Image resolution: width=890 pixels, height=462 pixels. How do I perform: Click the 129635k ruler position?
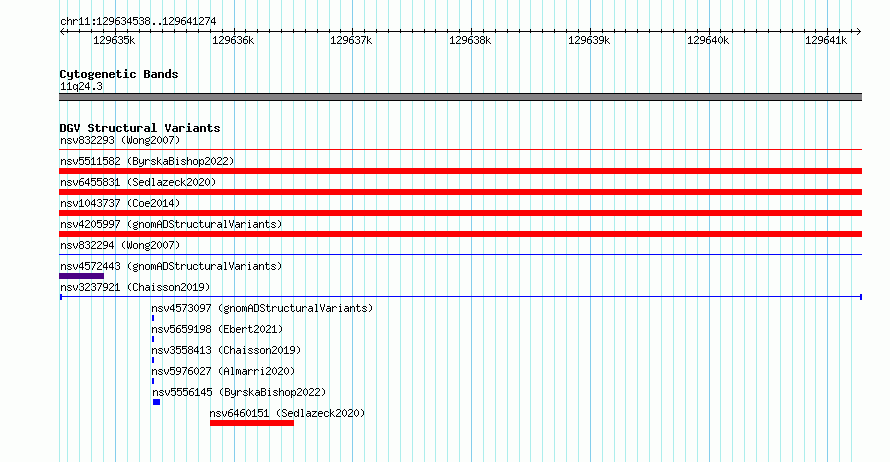coord(114,40)
